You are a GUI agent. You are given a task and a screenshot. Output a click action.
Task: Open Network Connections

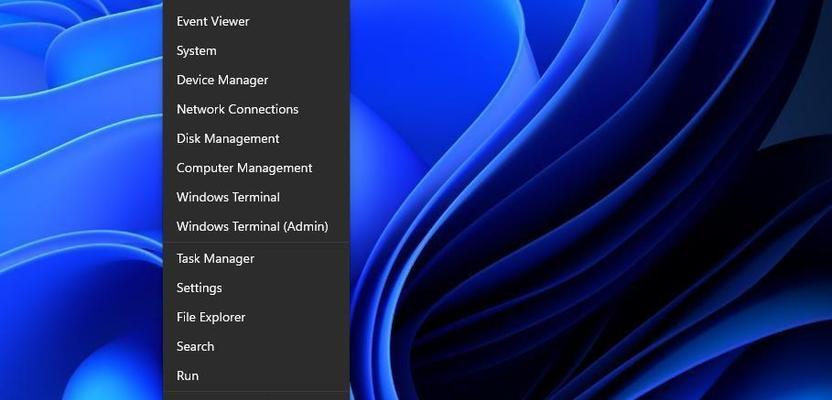(x=256, y=109)
